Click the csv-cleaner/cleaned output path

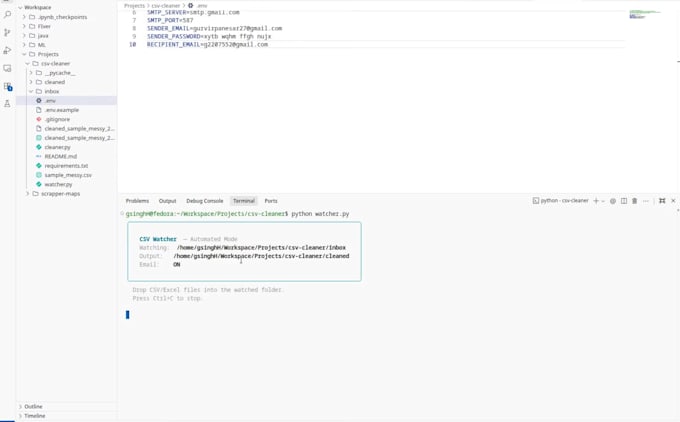(261, 256)
